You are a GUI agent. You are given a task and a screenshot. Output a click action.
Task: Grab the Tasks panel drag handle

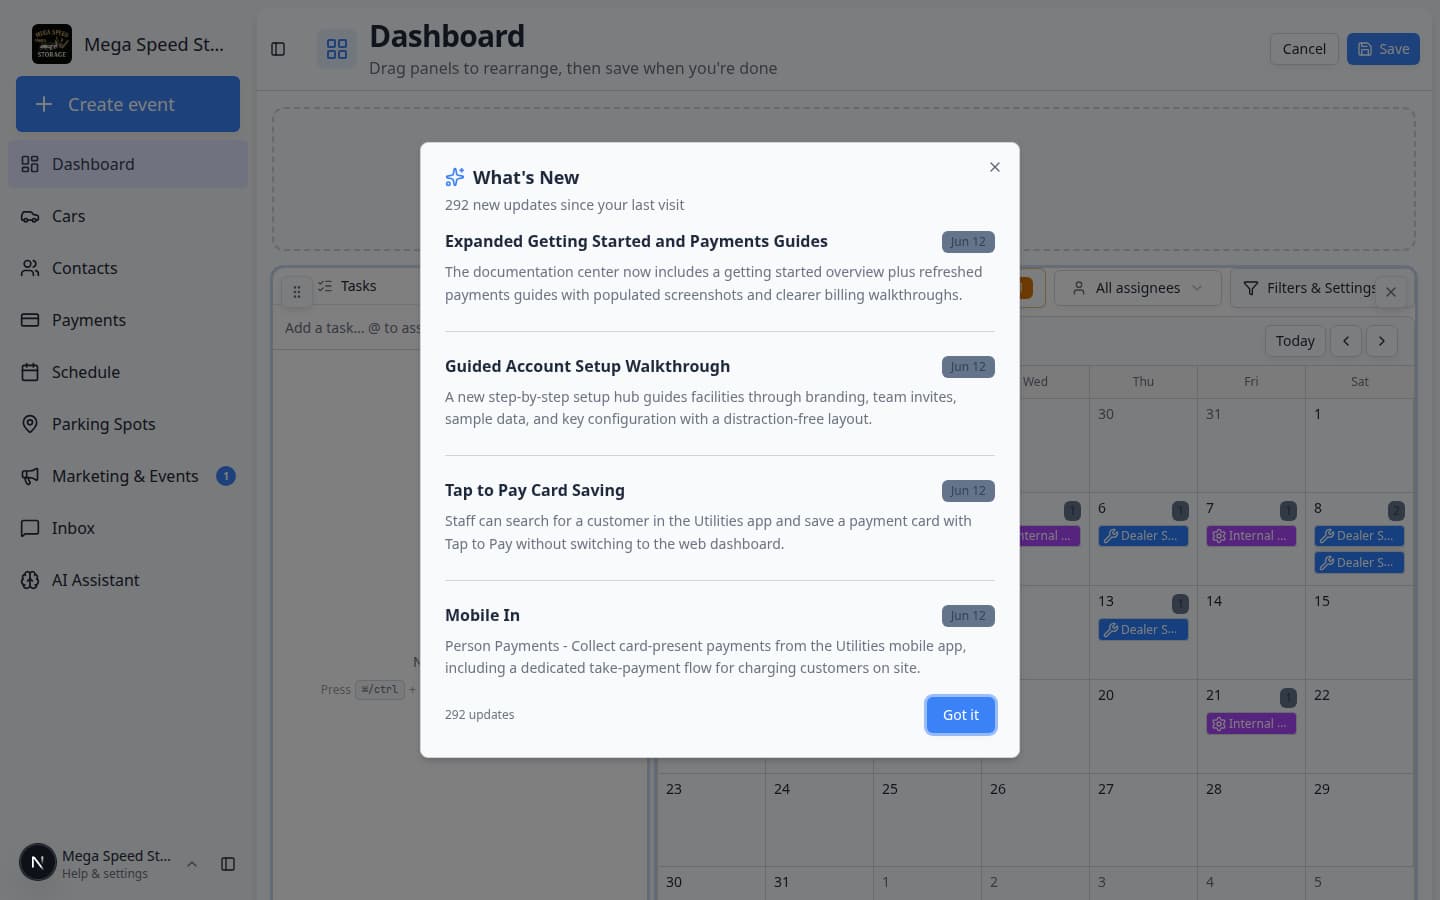297,292
